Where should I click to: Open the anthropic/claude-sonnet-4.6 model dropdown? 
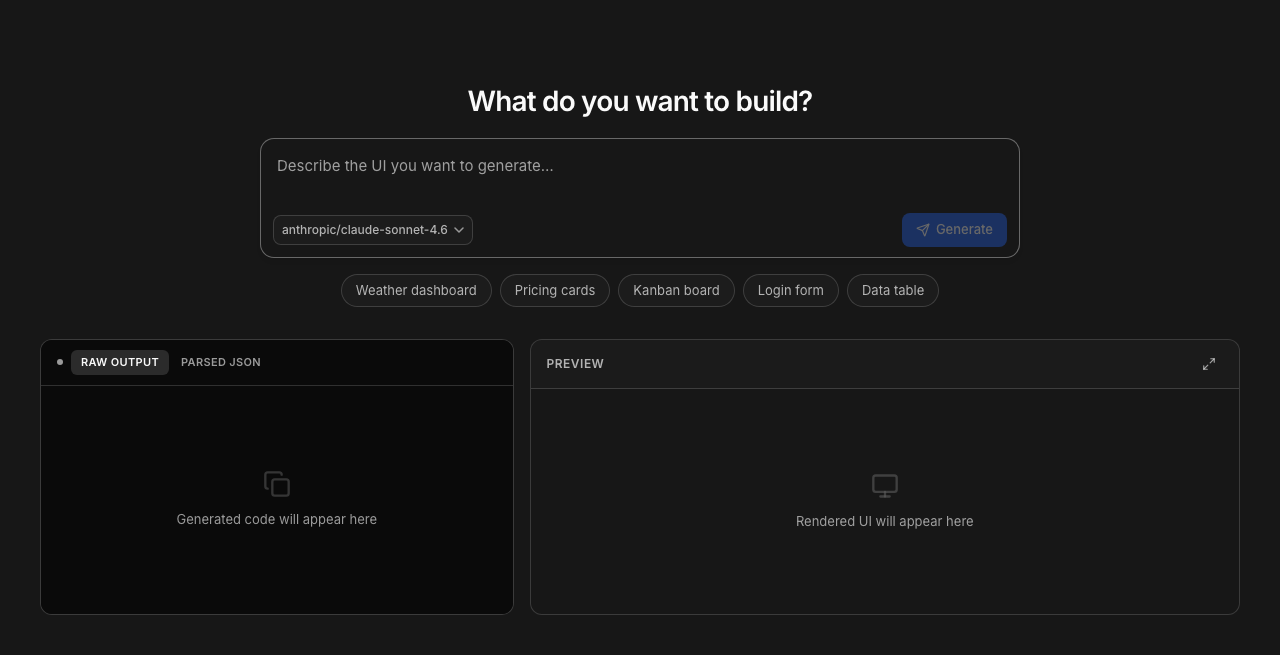[373, 230]
